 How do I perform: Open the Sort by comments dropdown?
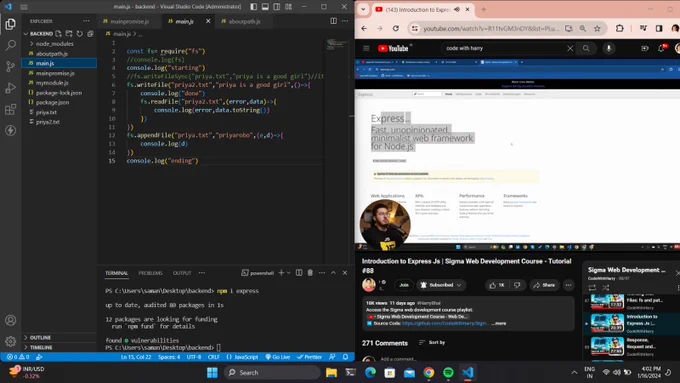(x=432, y=343)
